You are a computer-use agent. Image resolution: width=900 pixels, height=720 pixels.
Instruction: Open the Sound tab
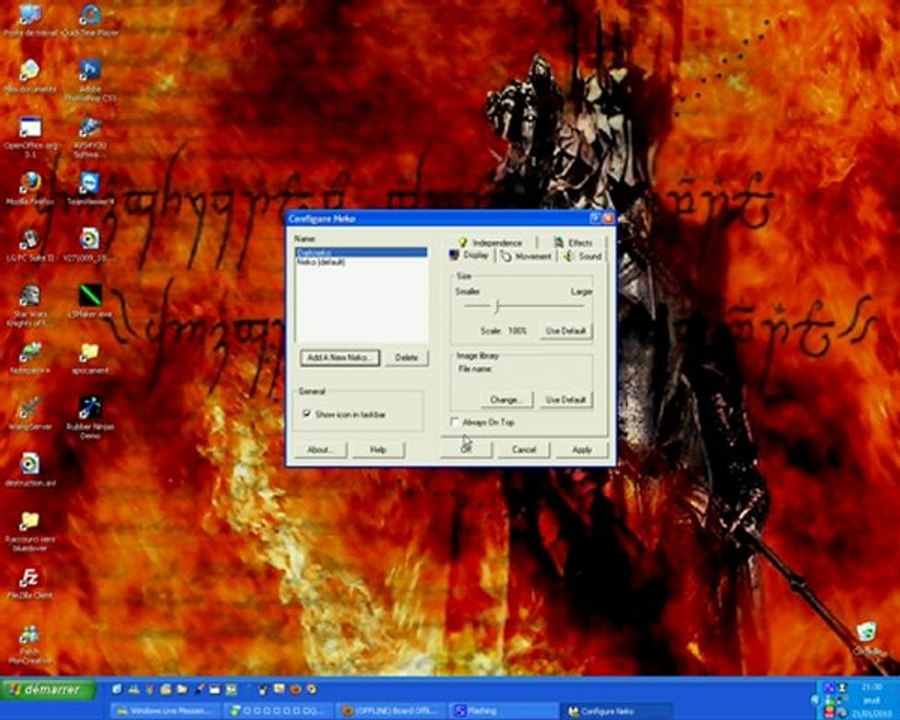582,256
